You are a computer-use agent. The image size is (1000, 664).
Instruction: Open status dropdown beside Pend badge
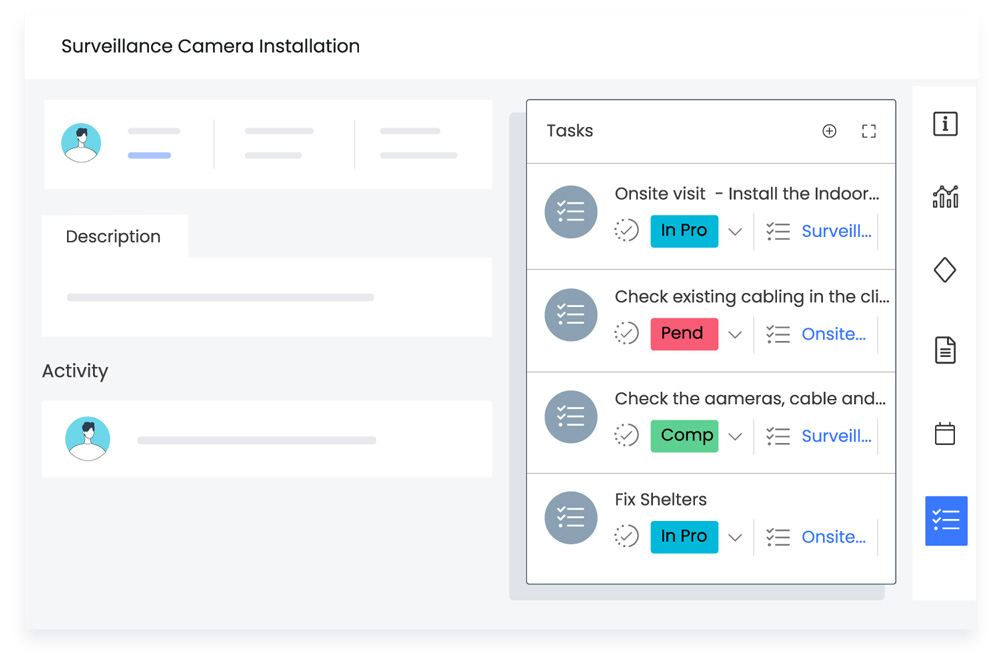[735, 334]
